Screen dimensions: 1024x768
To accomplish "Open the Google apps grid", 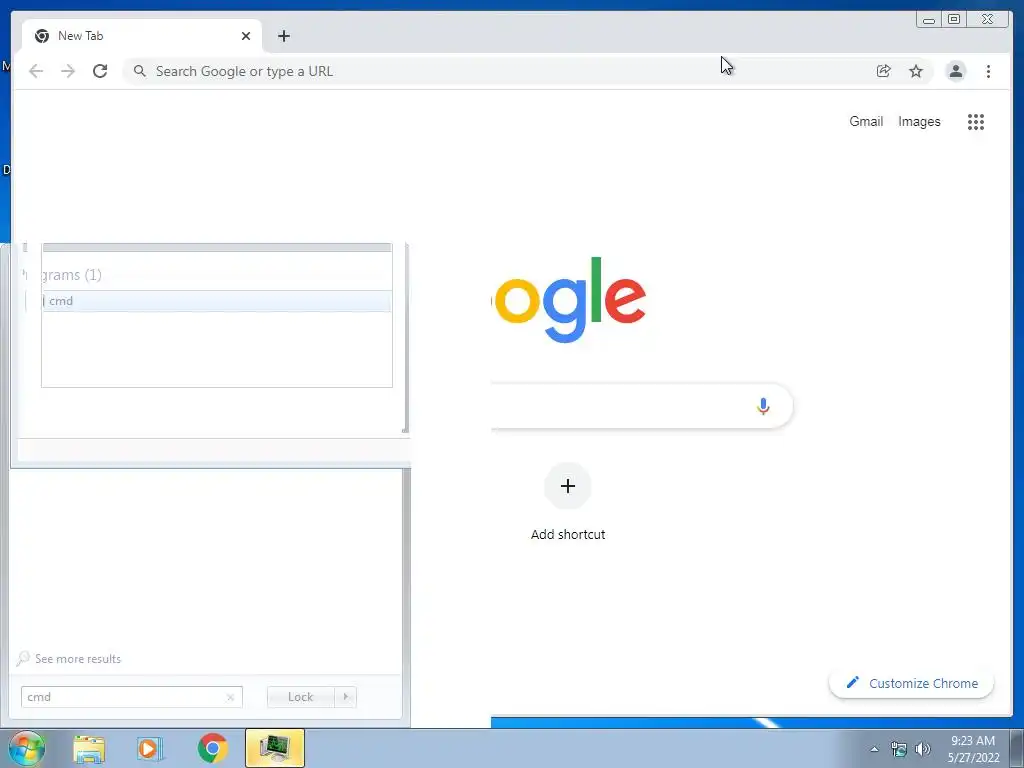I will [976, 121].
